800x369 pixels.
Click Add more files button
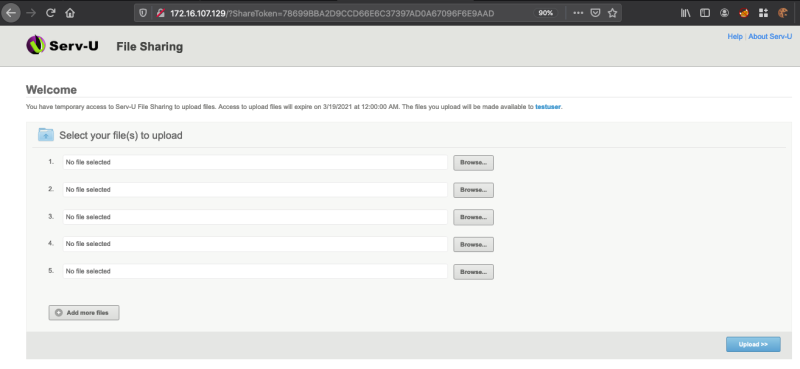point(84,312)
